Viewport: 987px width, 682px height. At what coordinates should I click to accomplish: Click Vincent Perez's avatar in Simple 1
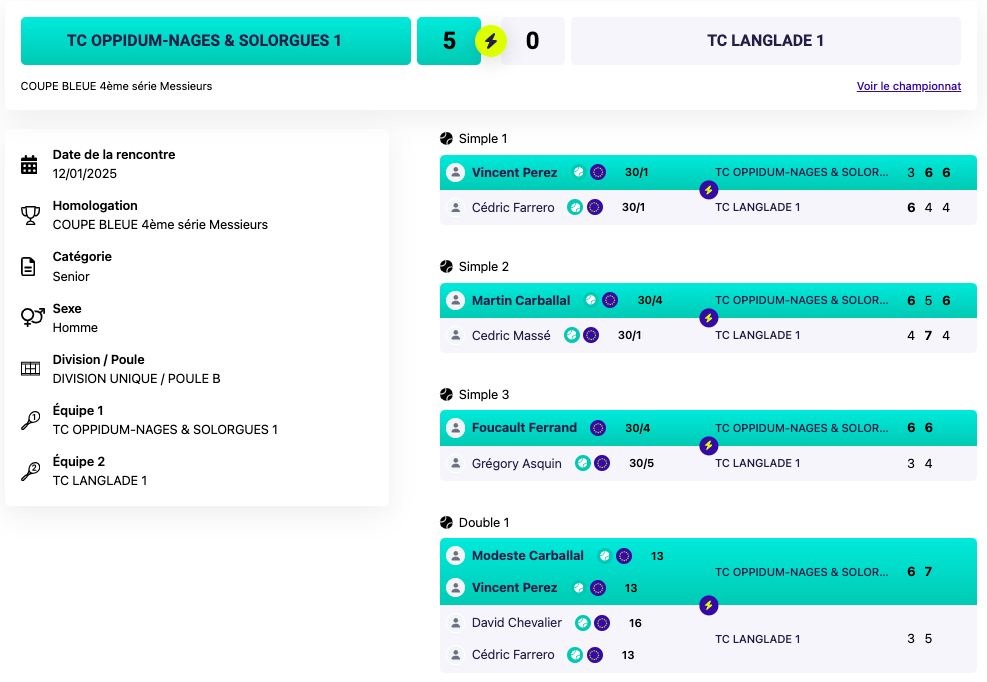[x=456, y=172]
